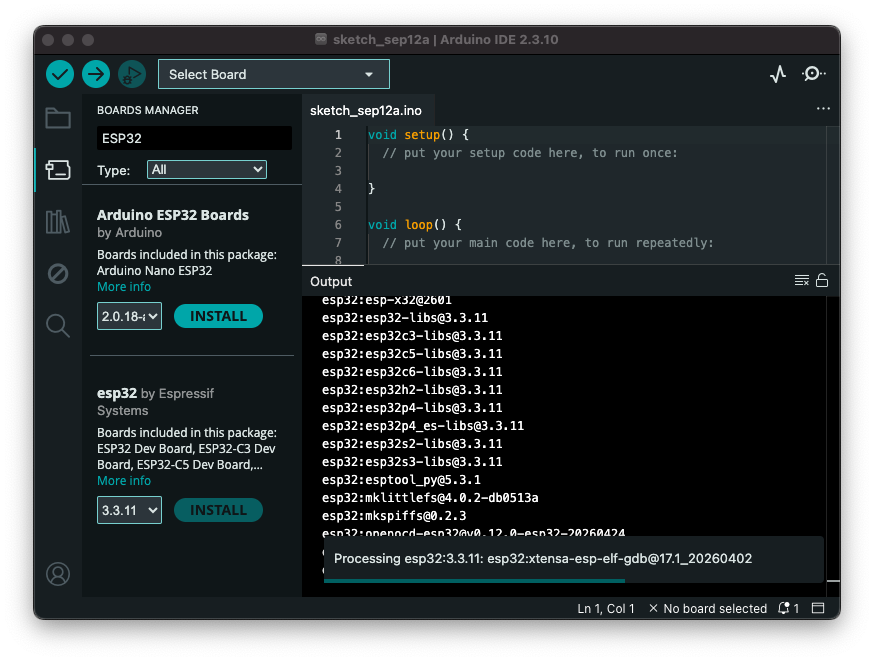Toggle Output scroll lock icon
The image size is (874, 661).
822,280
